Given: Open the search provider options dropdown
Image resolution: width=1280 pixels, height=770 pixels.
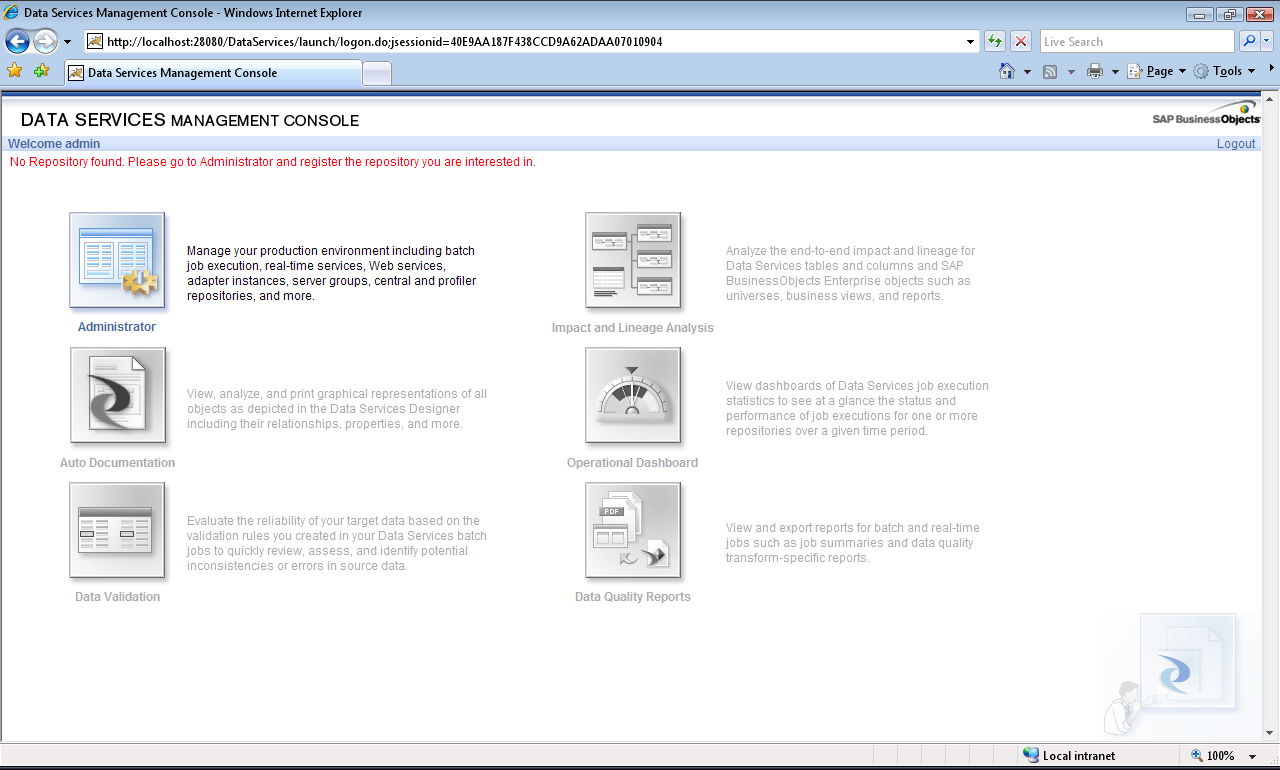Looking at the screenshot, I should tap(1267, 41).
